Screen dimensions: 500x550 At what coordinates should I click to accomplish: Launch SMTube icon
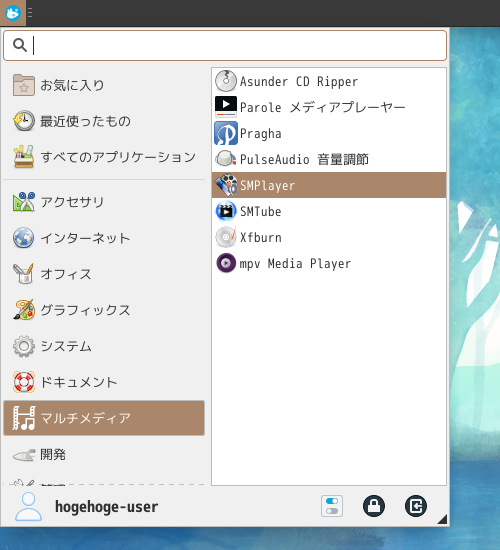click(x=226, y=211)
